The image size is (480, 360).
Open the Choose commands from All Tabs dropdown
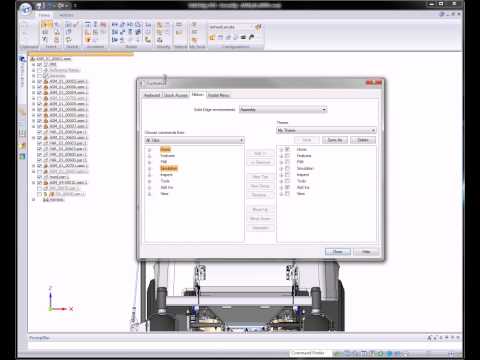(194, 140)
